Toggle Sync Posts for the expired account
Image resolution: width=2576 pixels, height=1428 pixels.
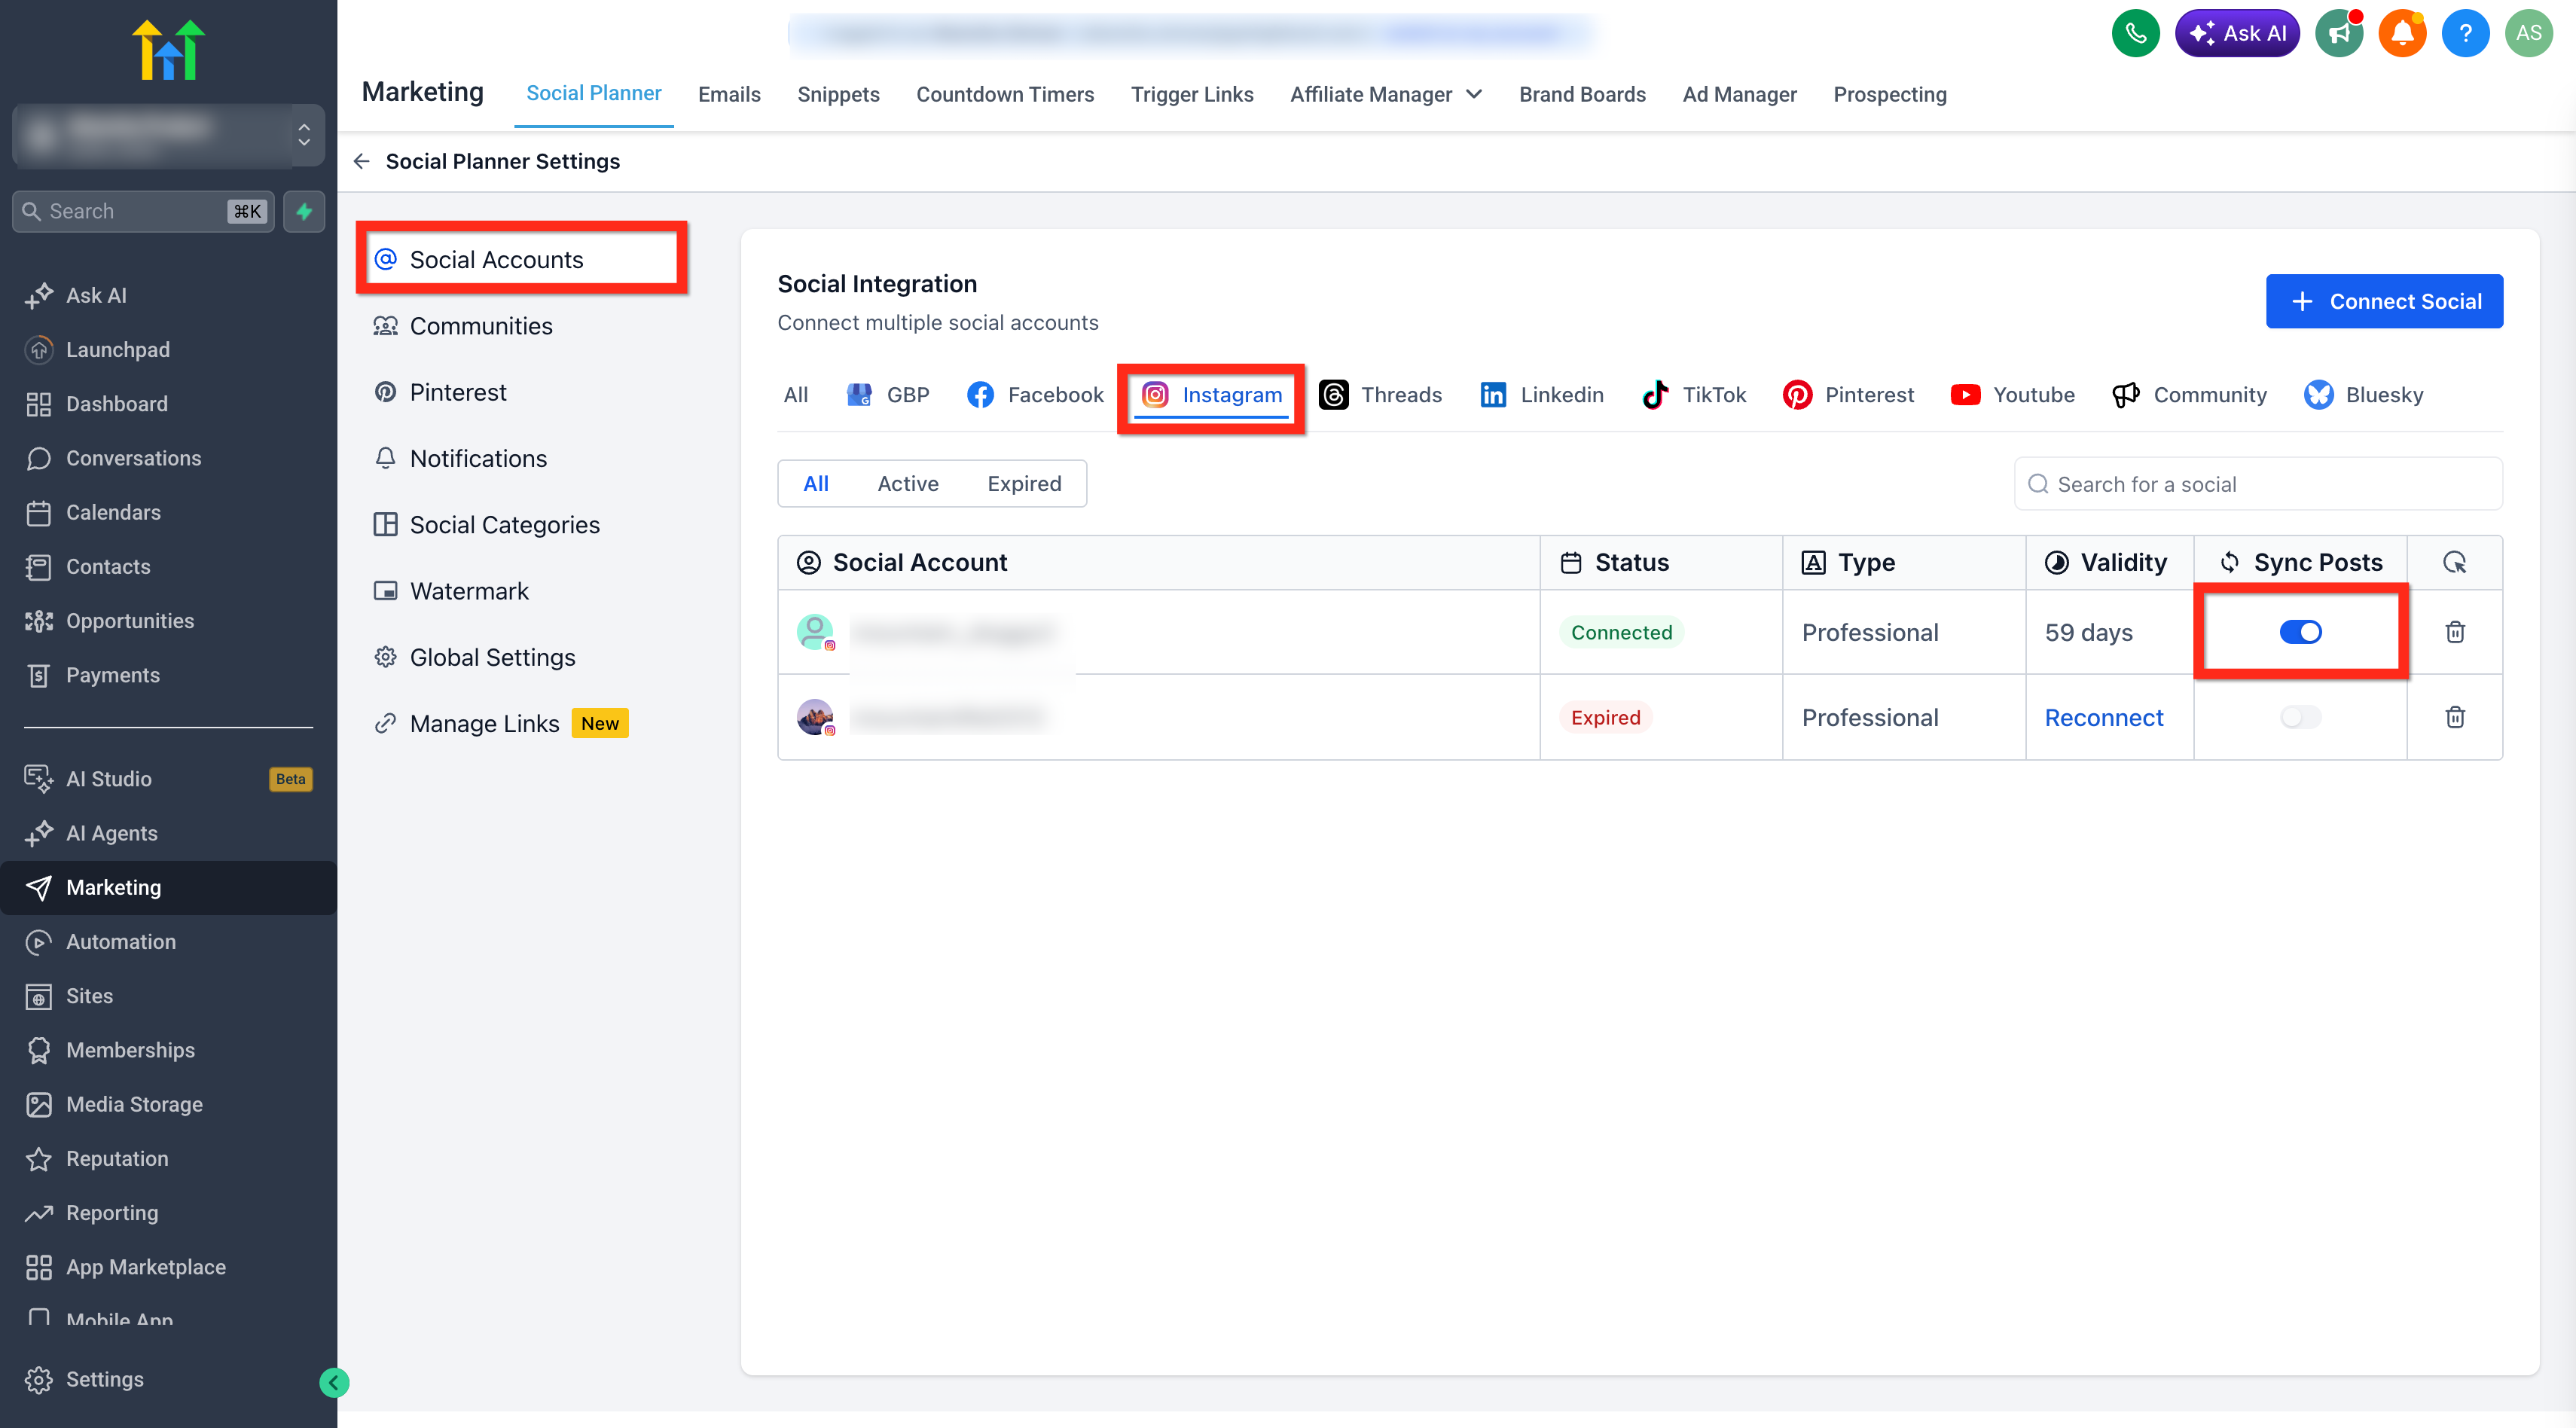2300,717
